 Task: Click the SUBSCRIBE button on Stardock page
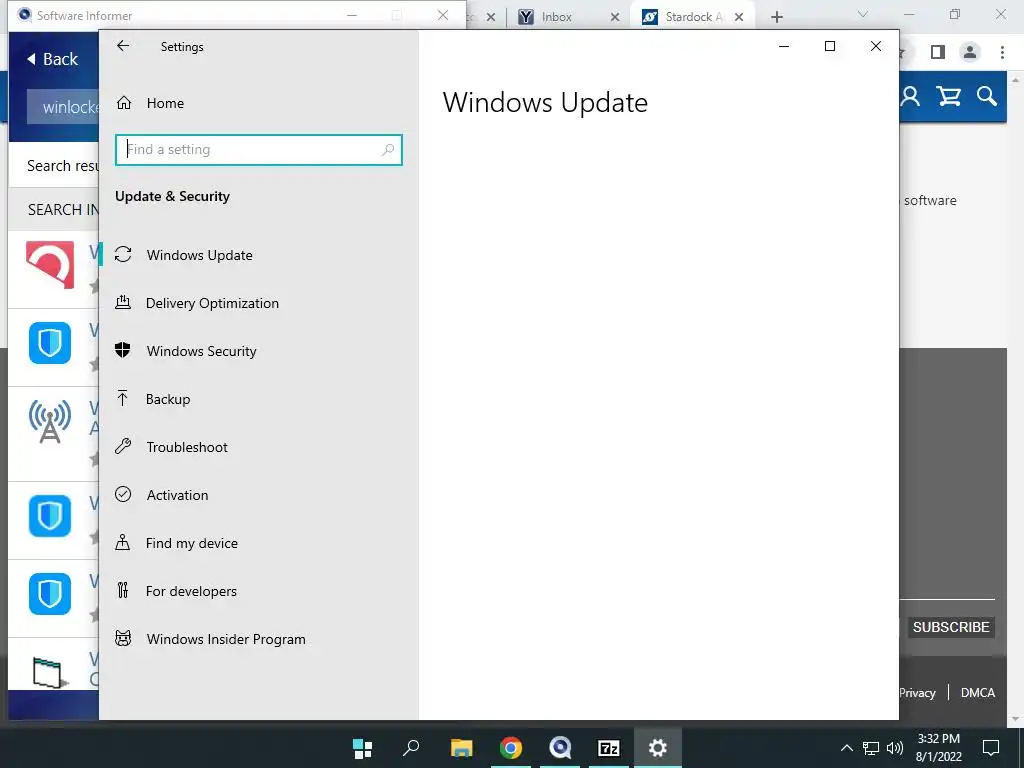pyautogui.click(x=951, y=627)
